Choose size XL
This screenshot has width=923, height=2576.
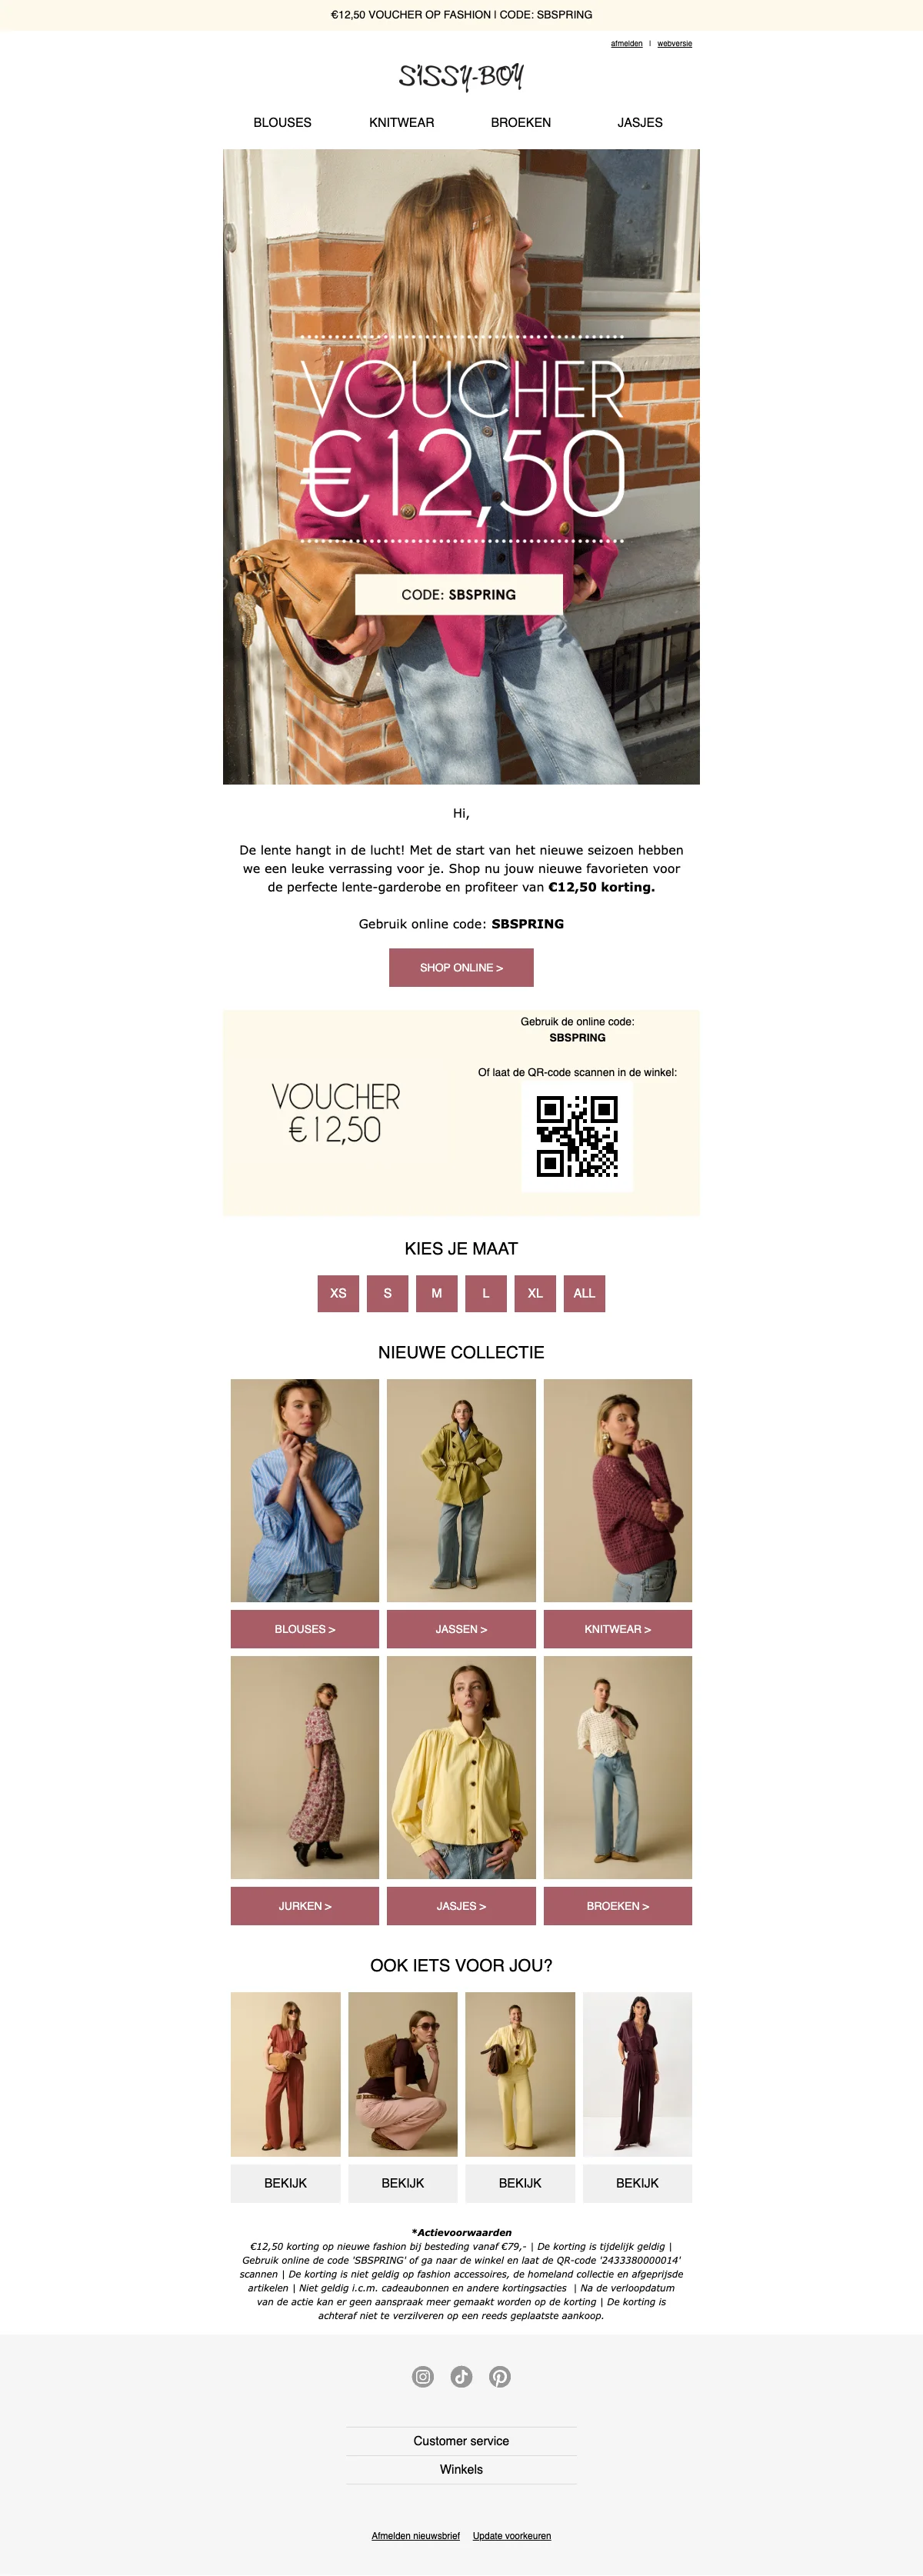click(535, 1293)
